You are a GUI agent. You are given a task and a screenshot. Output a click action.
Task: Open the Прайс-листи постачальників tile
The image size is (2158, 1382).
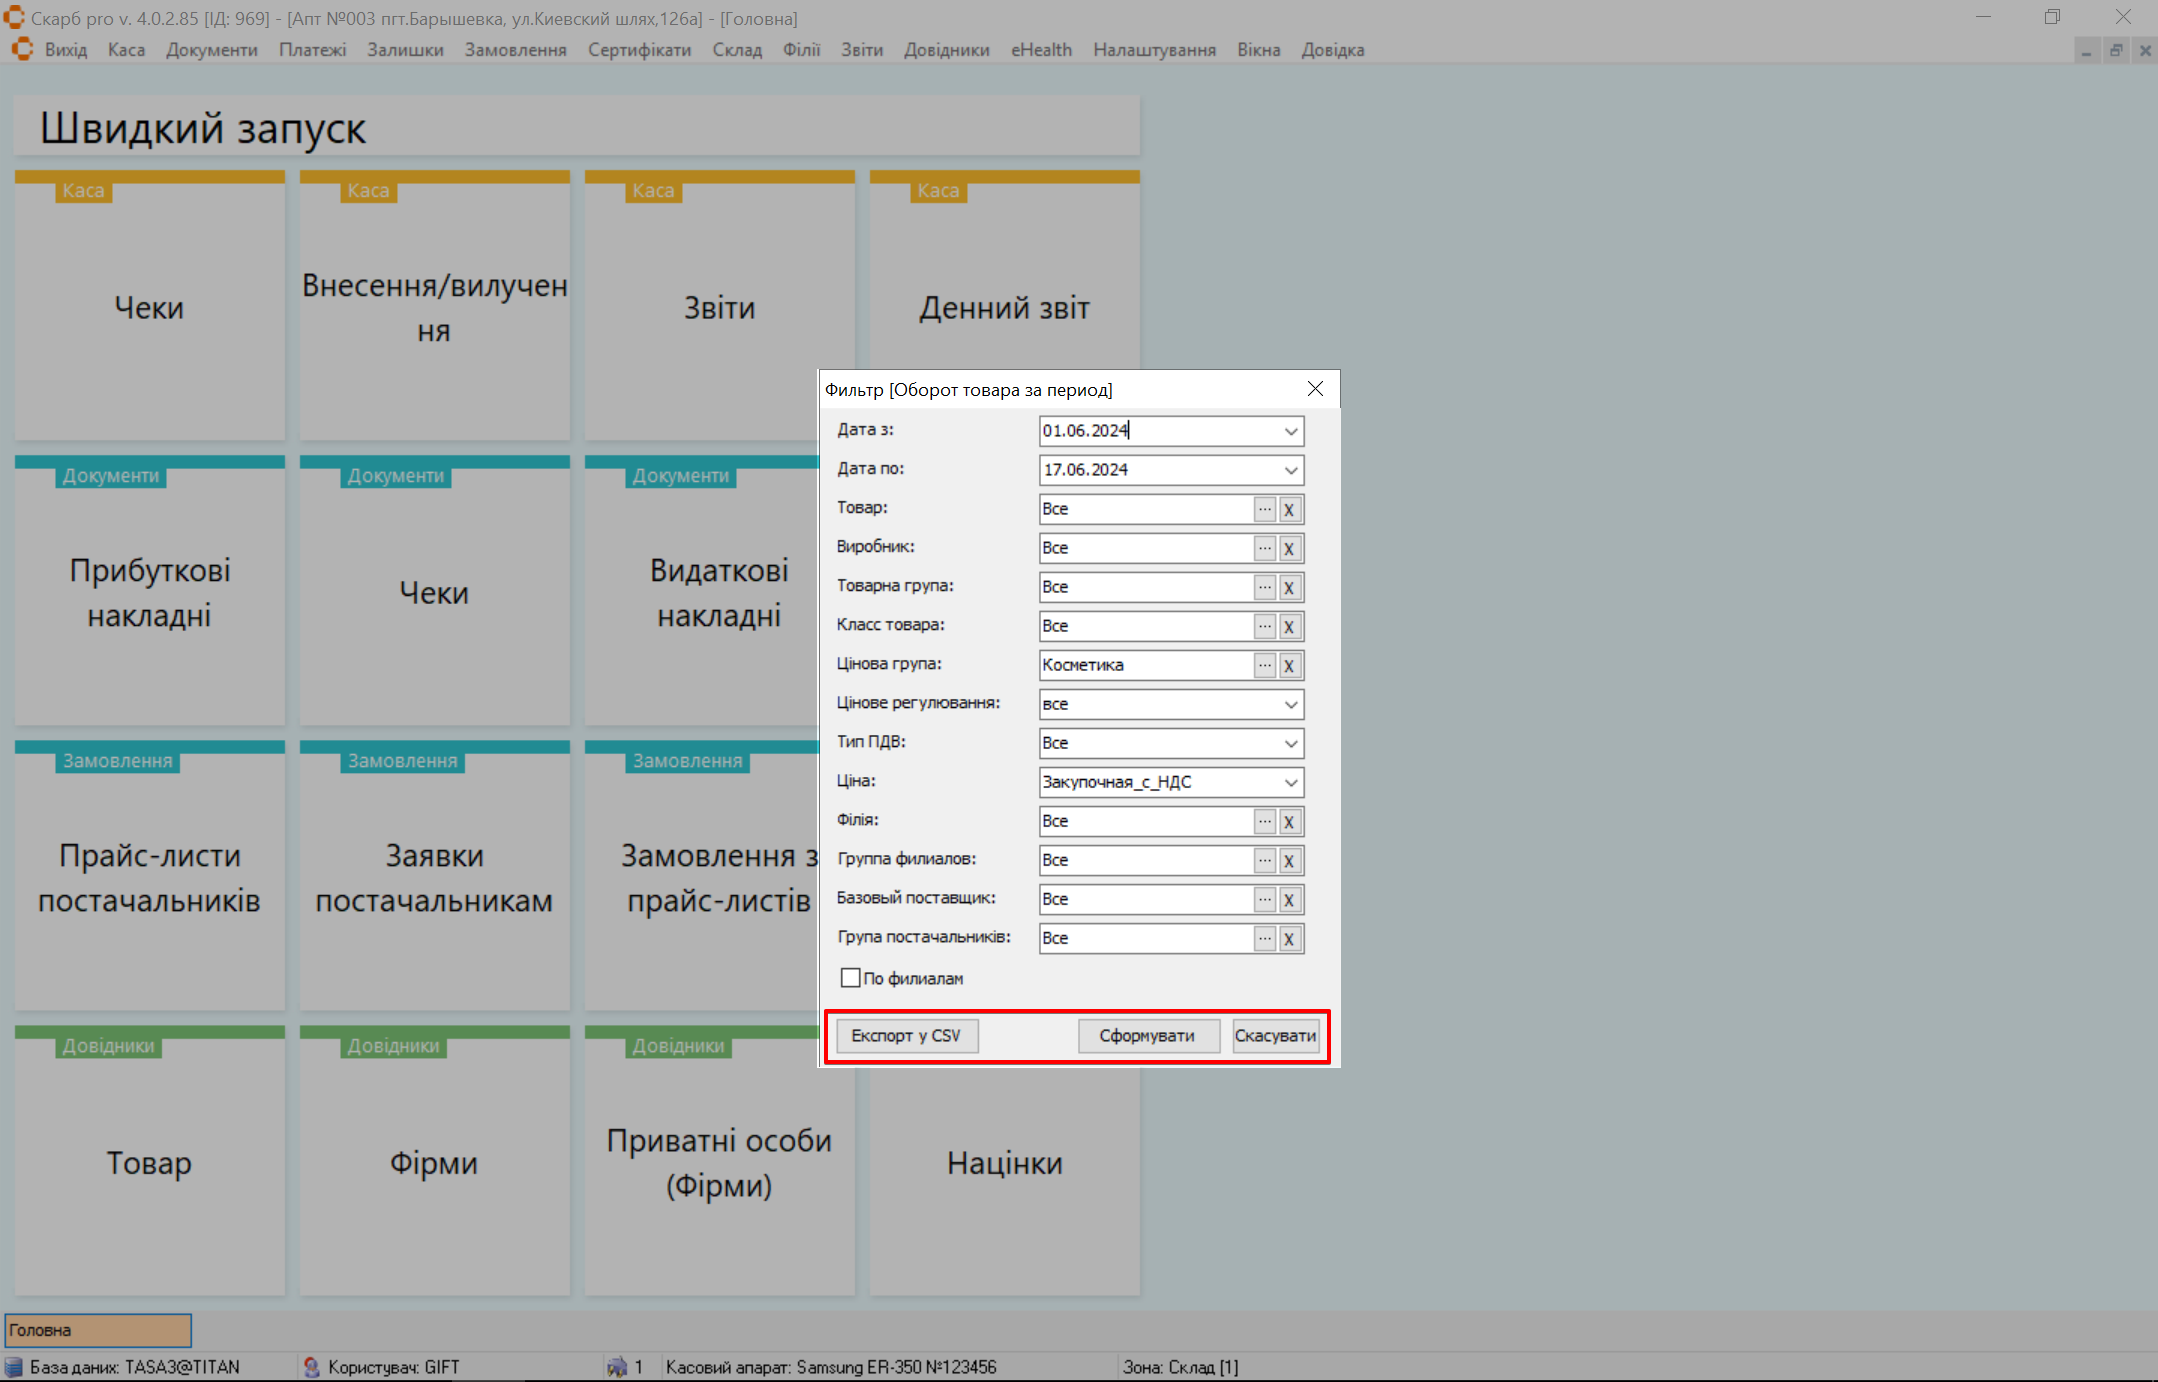[x=150, y=876]
